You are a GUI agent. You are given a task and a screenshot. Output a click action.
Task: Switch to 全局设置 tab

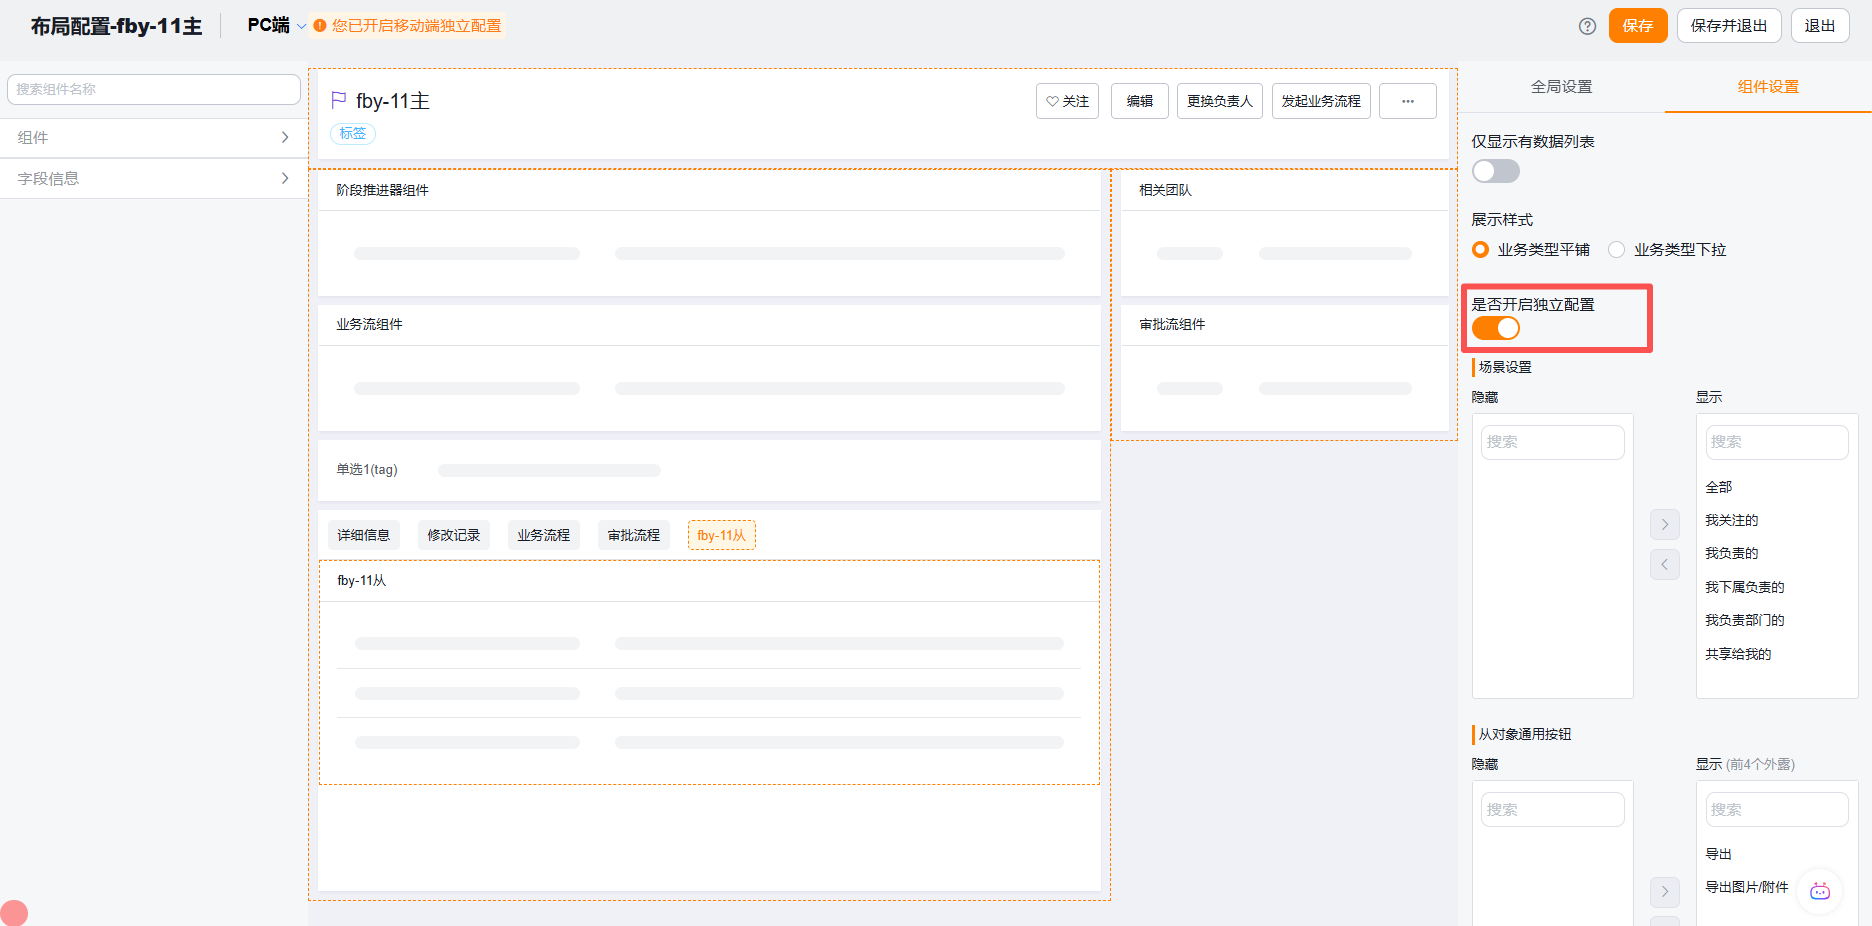1561,87
